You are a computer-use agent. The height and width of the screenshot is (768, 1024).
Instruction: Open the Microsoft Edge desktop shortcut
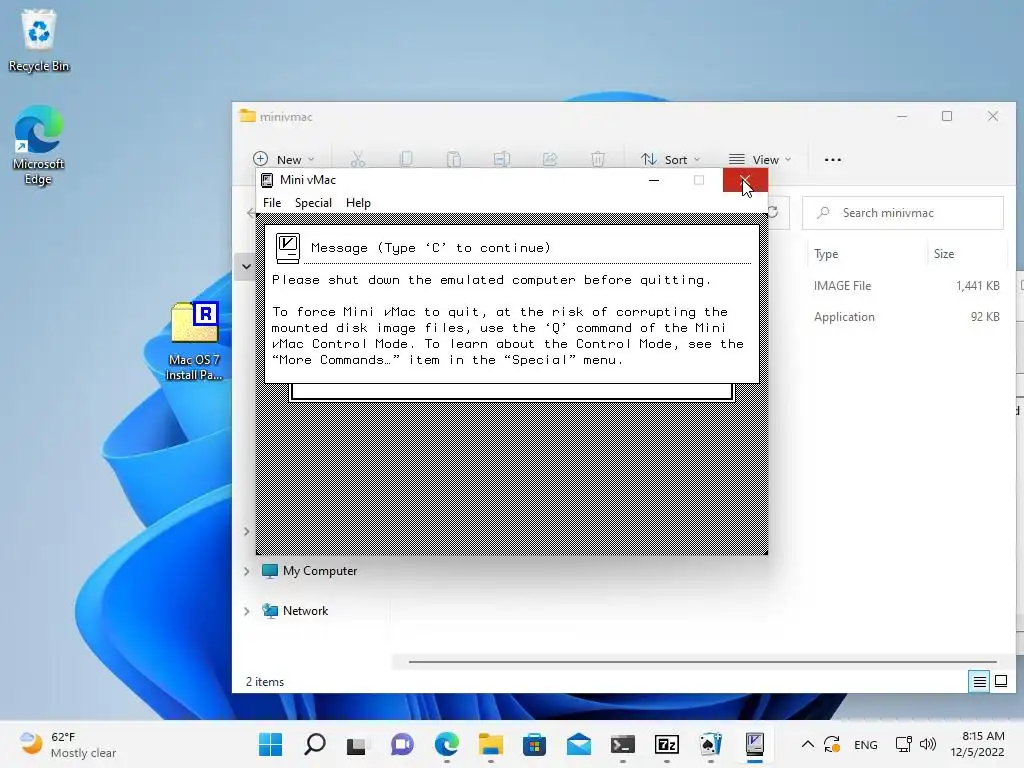tap(39, 146)
